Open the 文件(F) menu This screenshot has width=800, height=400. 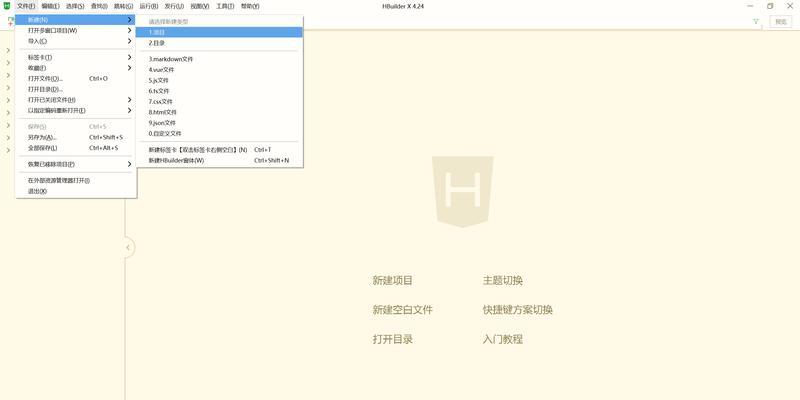click(x=26, y=6)
